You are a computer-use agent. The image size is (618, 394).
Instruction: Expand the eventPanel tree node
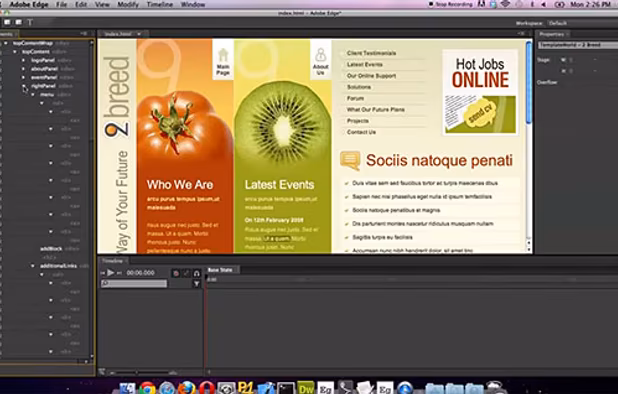pos(24,78)
